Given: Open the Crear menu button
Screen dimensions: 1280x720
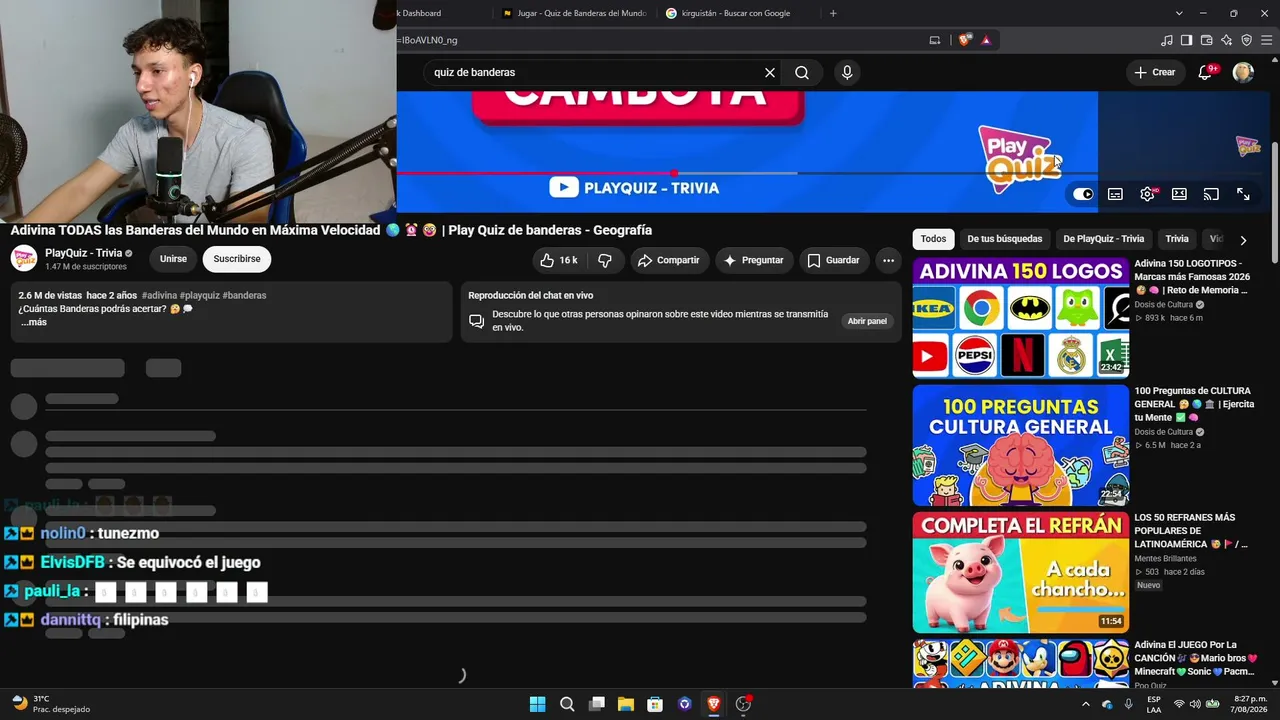Looking at the screenshot, I should [x=1155, y=72].
